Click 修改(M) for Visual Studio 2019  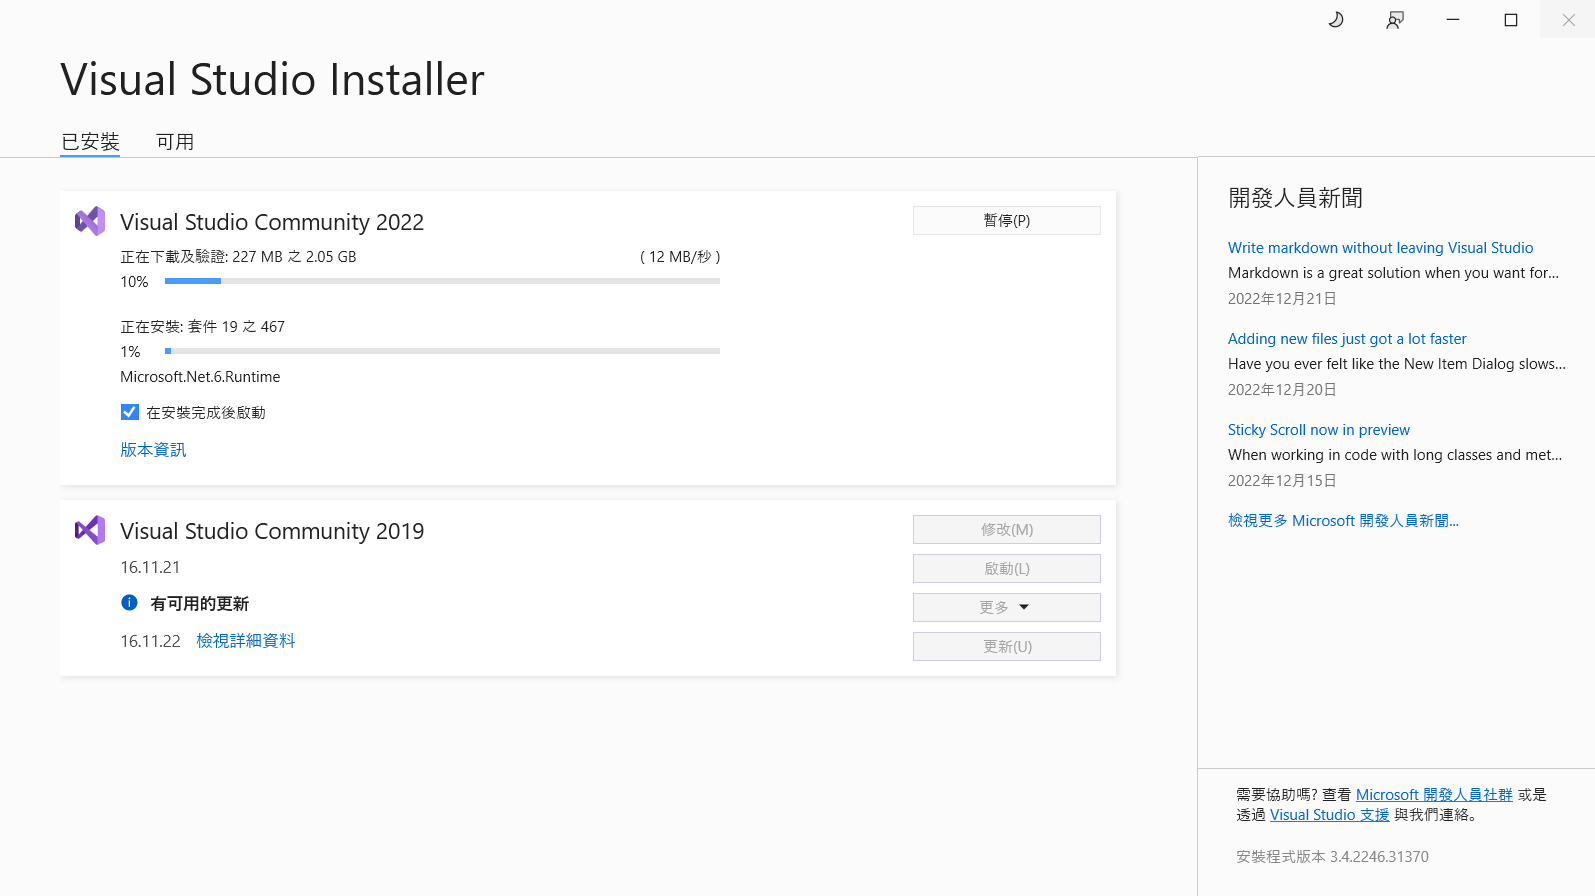coord(1007,529)
